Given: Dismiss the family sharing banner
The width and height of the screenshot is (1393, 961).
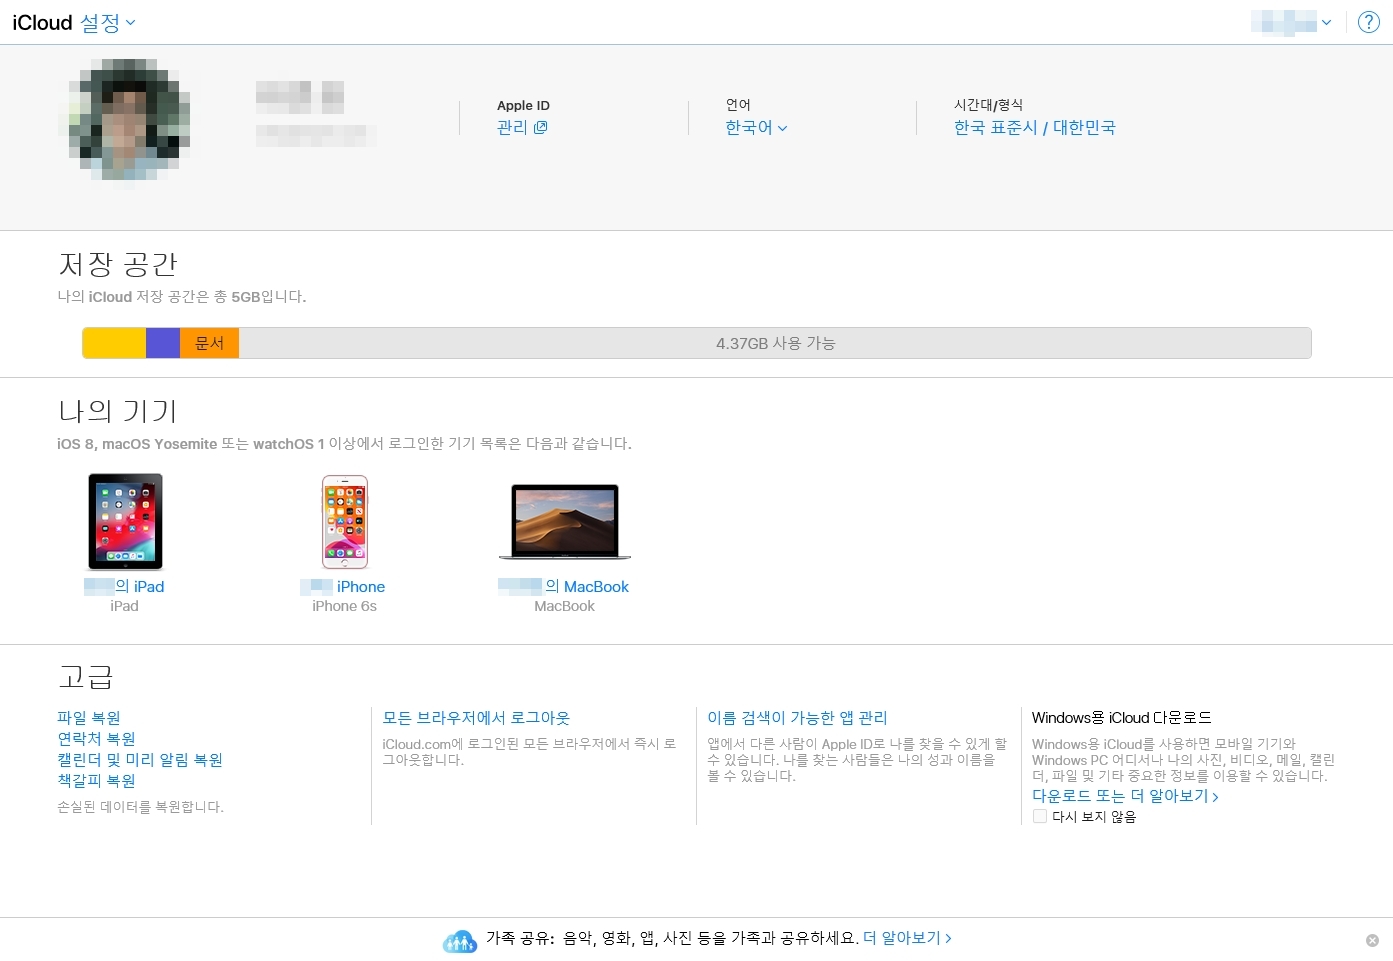Looking at the screenshot, I should 1372,940.
